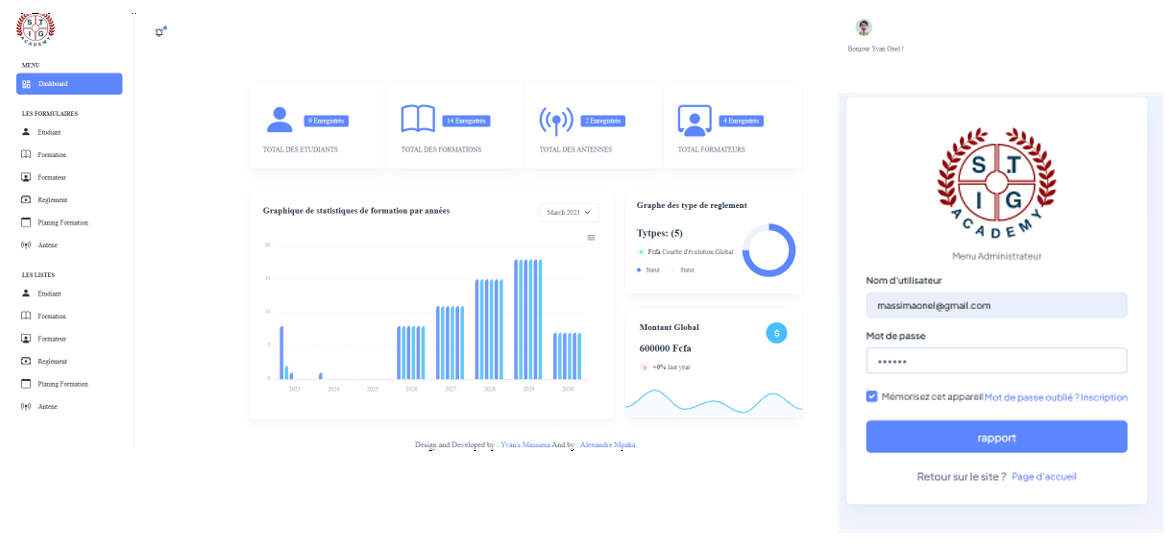
Task: Click the Mot de passe field
Action: (x=996, y=360)
